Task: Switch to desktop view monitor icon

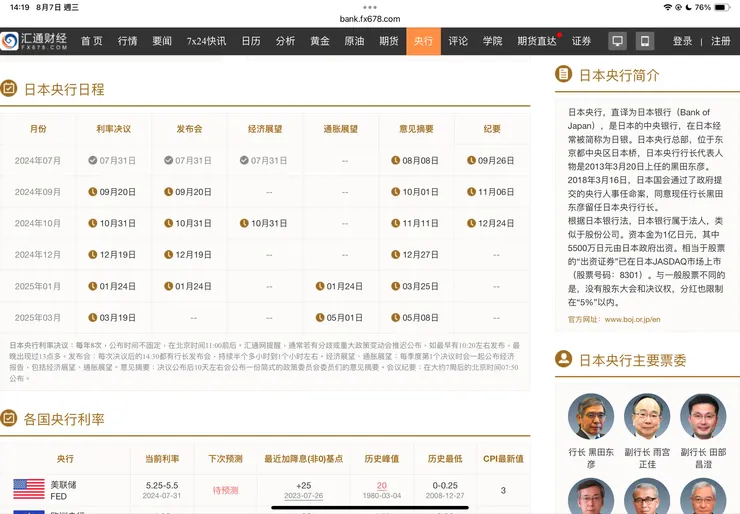Action: click(617, 41)
